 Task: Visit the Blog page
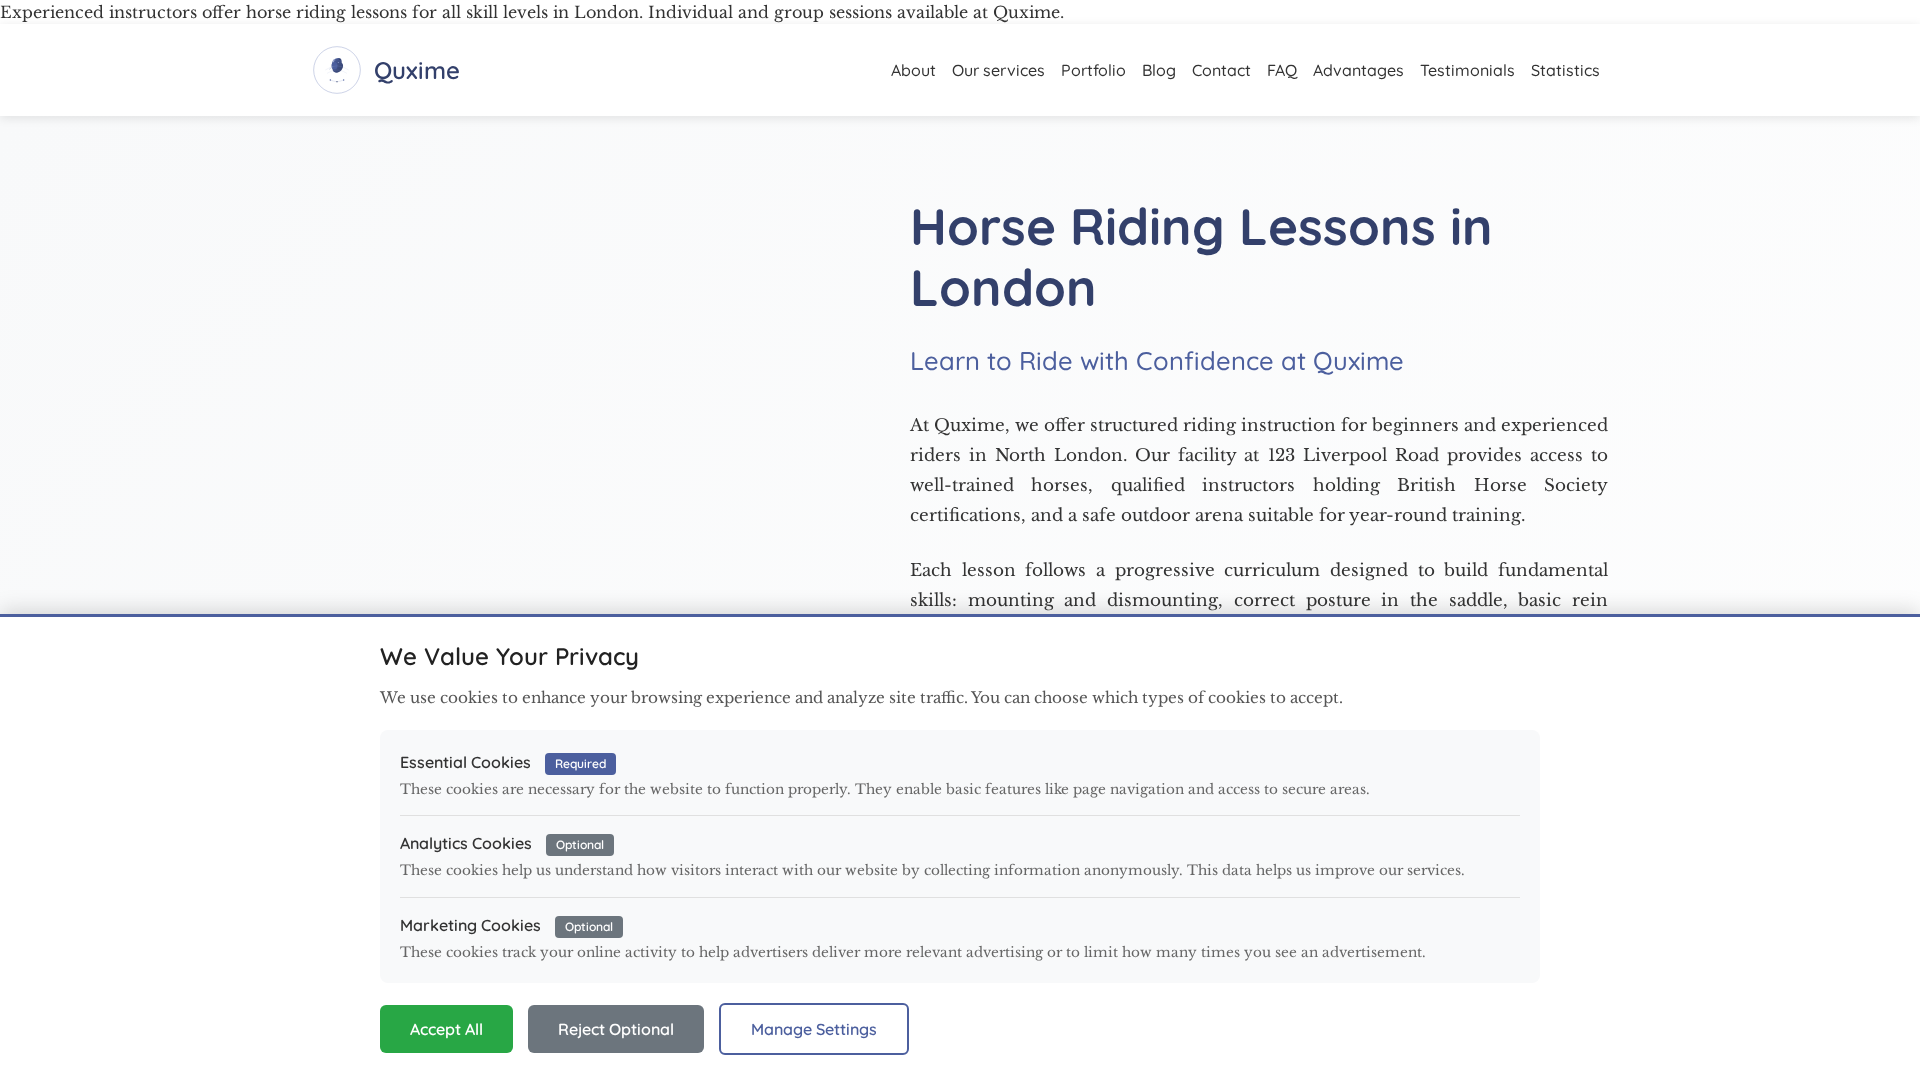tap(1159, 70)
